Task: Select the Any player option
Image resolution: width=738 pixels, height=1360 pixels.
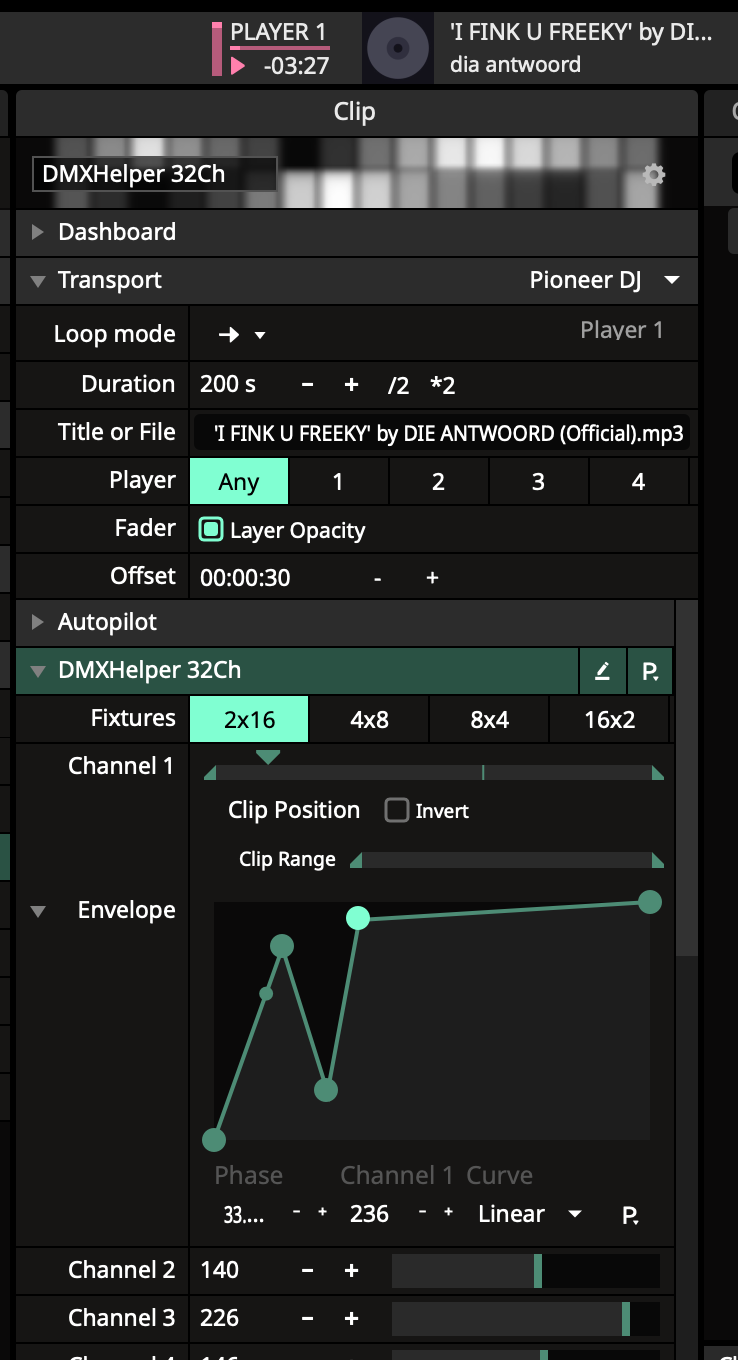Action: (x=239, y=482)
